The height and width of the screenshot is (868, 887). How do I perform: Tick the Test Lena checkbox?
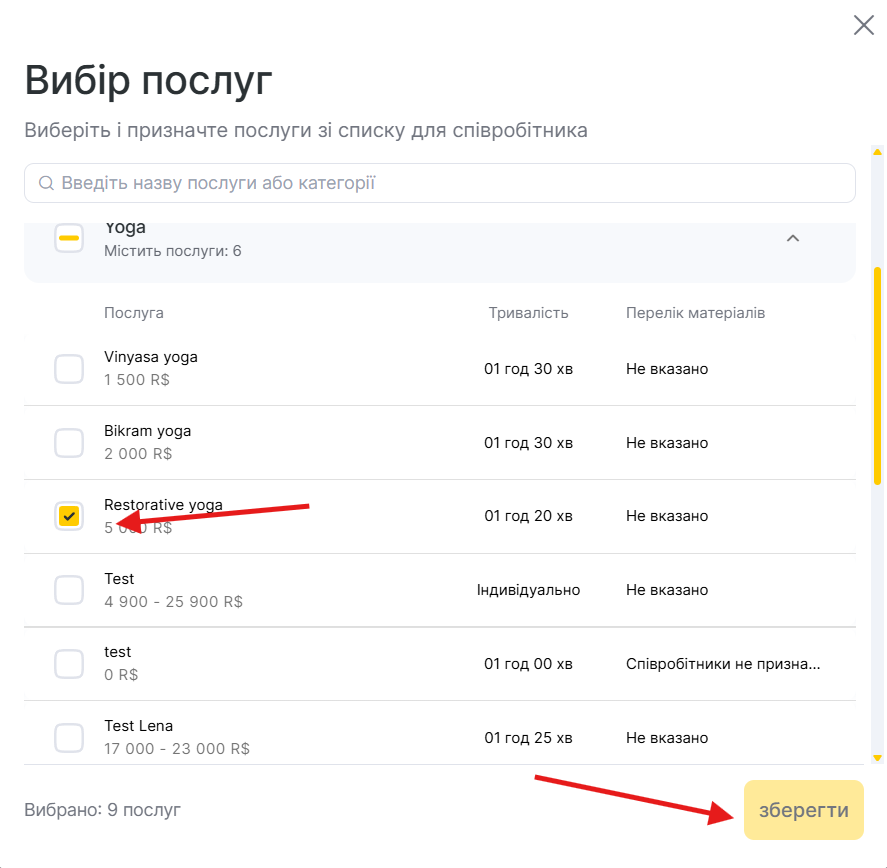click(x=69, y=738)
